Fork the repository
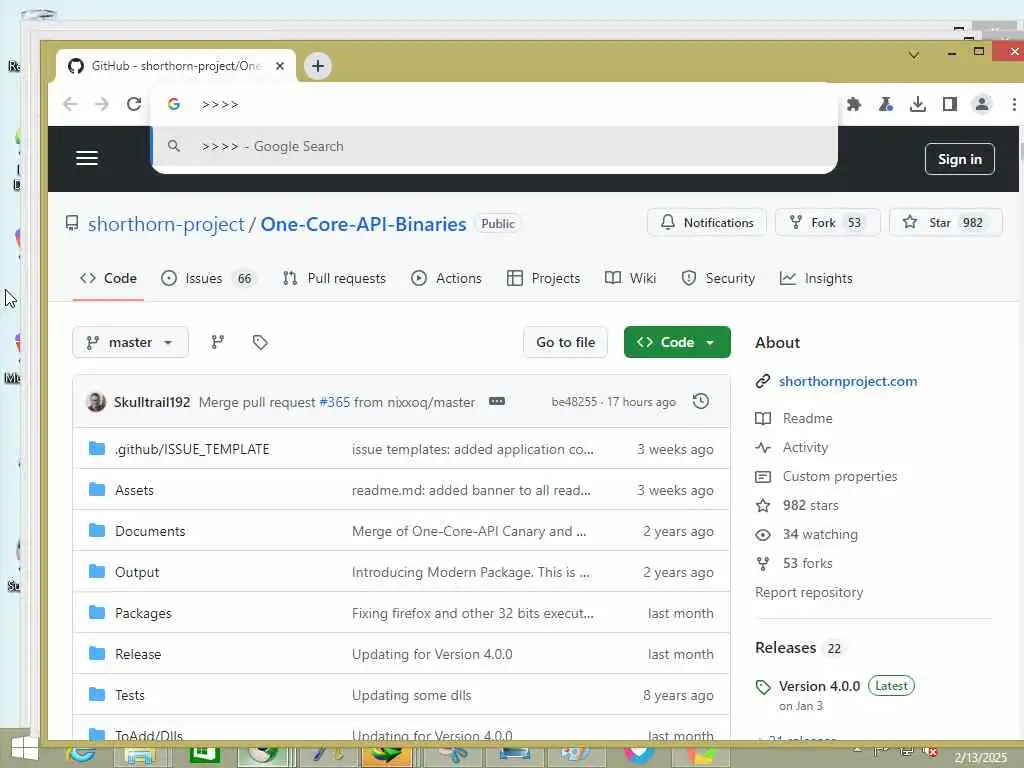Image resolution: width=1024 pixels, height=768 pixels. [827, 223]
